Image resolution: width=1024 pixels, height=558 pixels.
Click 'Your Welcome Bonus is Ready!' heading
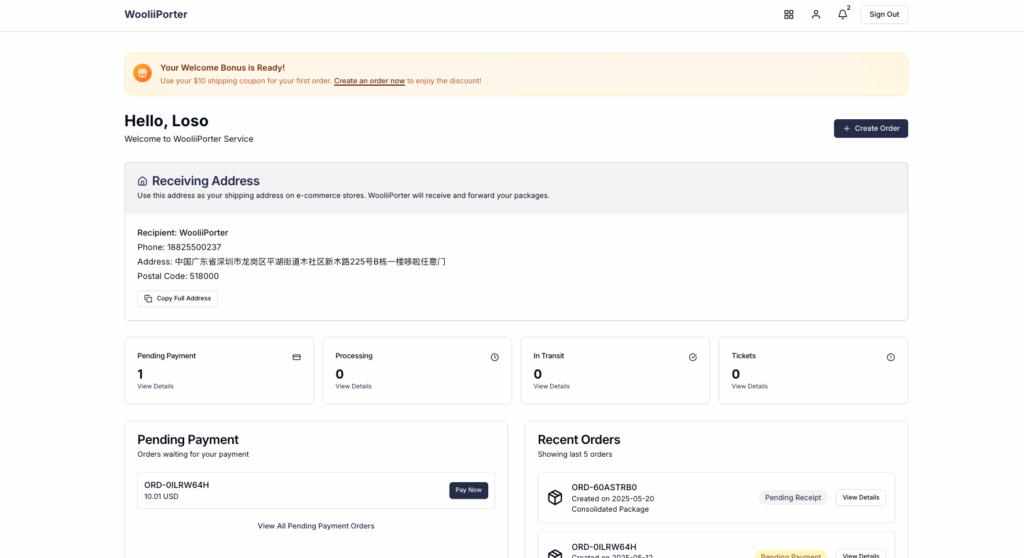point(222,67)
